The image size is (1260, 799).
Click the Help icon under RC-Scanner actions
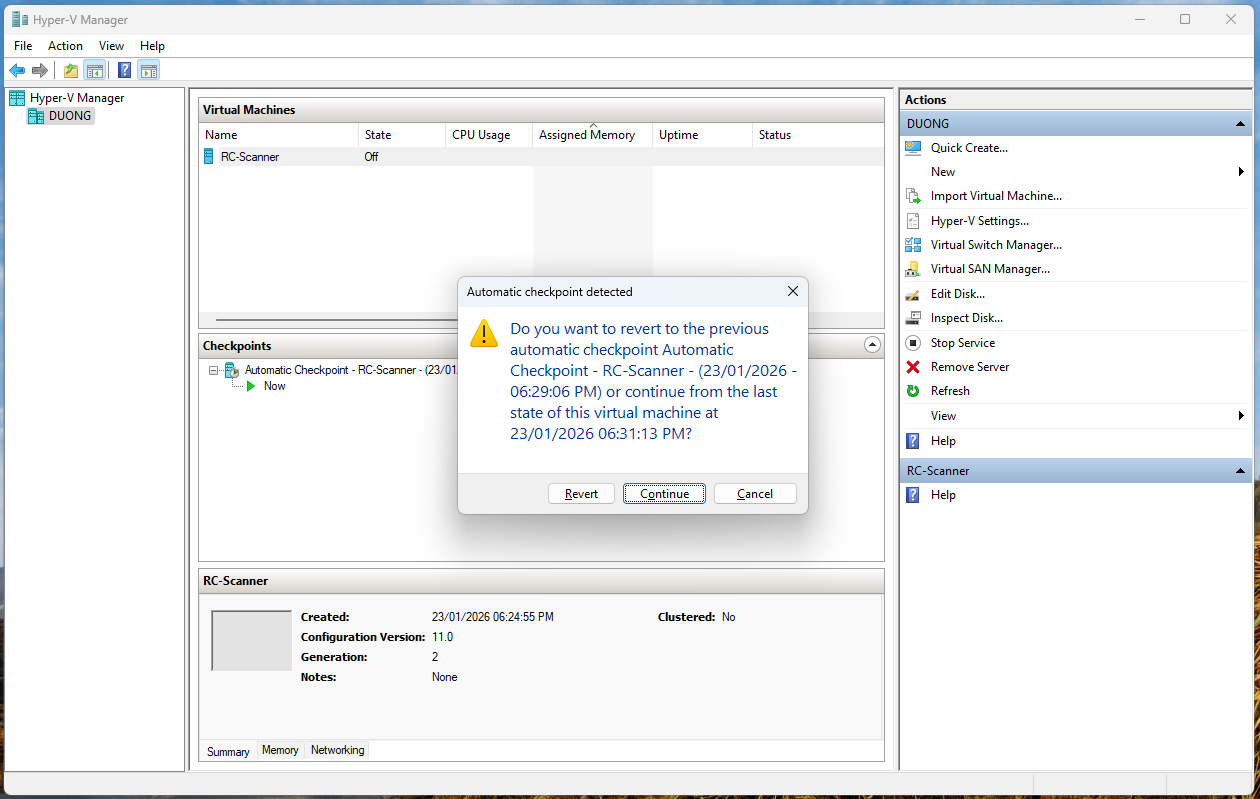(913, 495)
